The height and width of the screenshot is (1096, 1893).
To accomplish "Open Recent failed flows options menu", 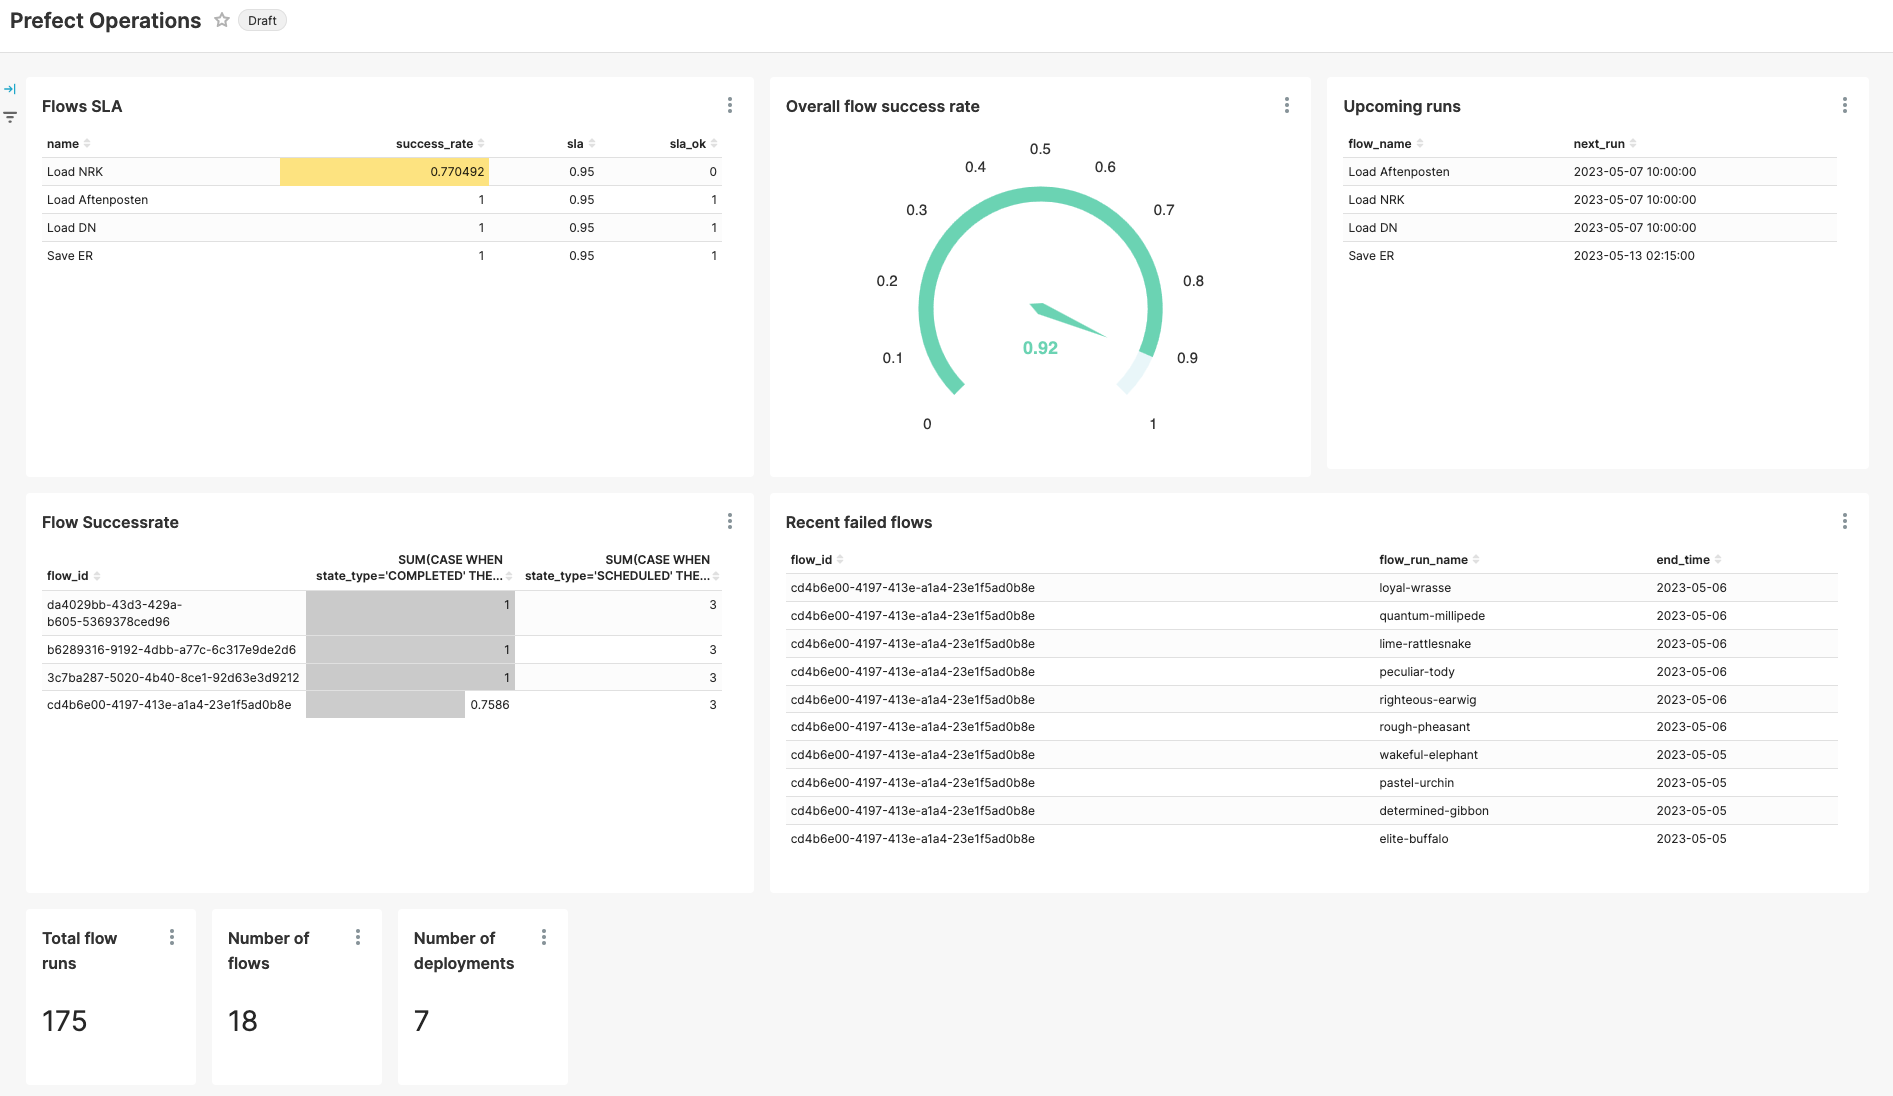I will click(1845, 521).
